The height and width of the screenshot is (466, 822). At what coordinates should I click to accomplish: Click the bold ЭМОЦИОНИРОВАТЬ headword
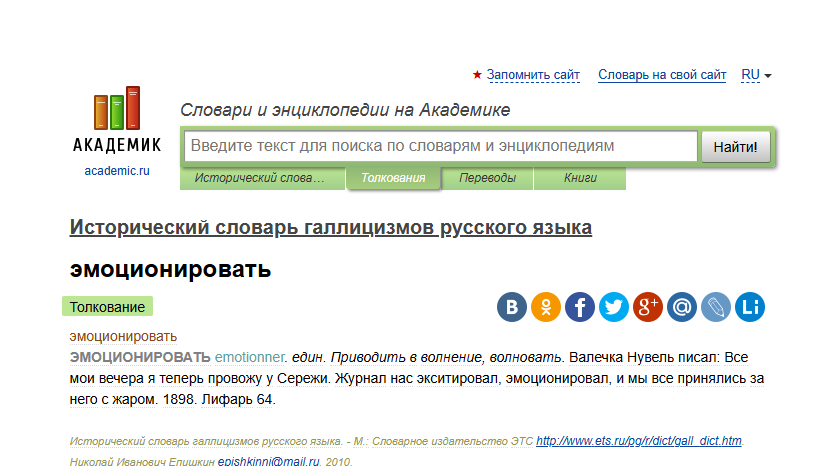click(140, 357)
